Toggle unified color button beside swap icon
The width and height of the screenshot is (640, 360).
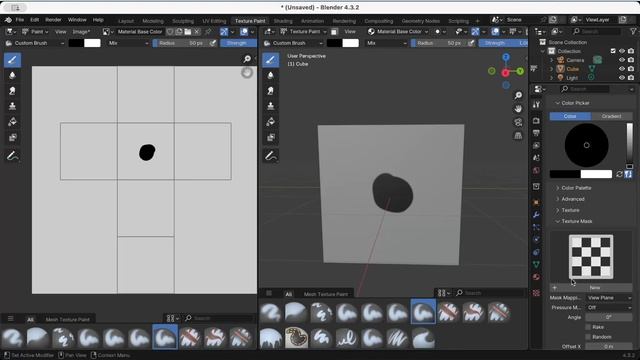pos(628,174)
